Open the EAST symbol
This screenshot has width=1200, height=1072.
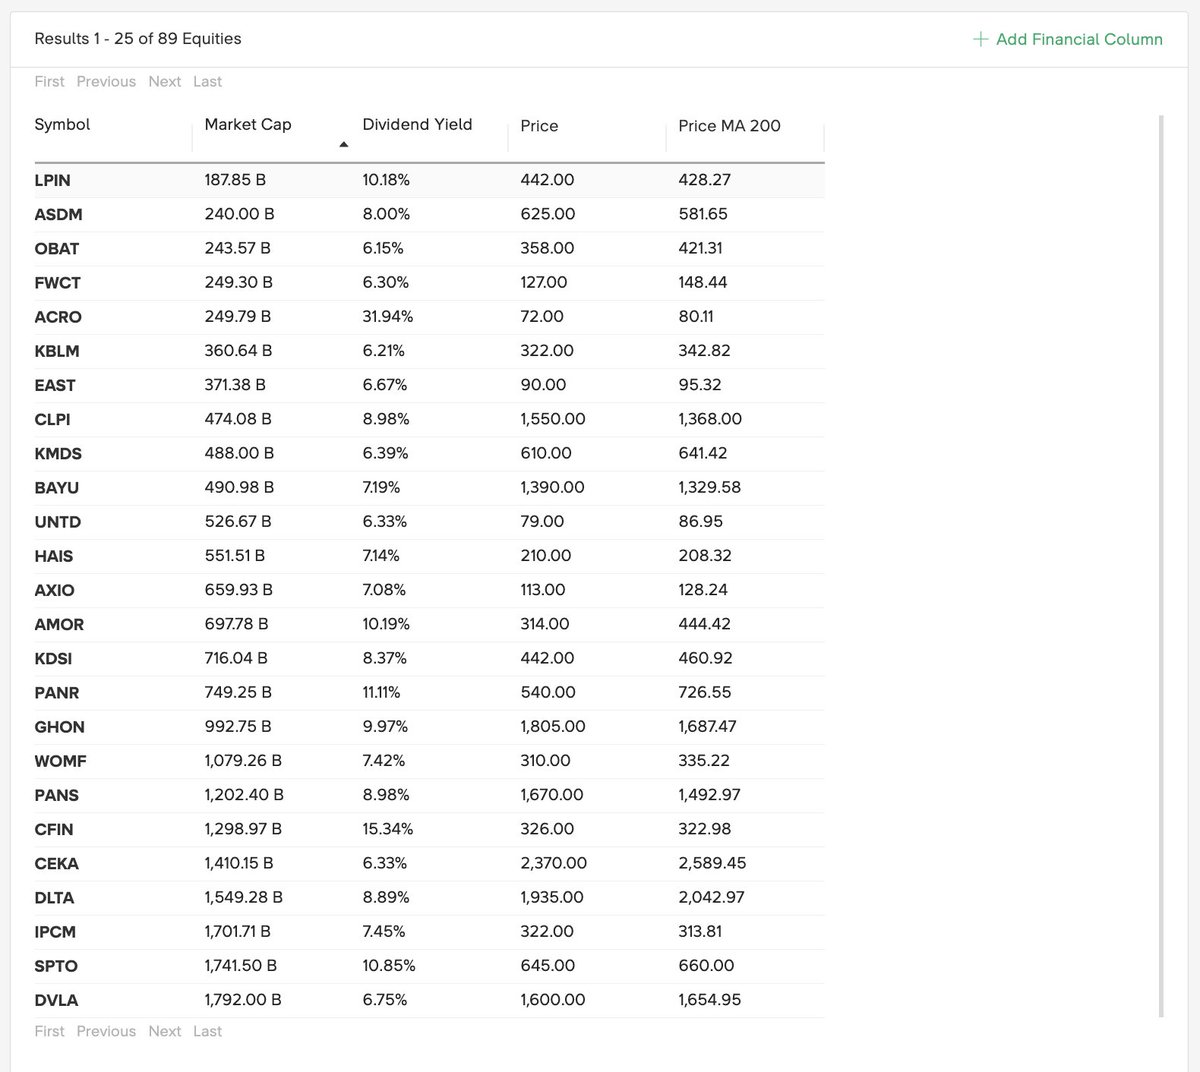(x=55, y=385)
